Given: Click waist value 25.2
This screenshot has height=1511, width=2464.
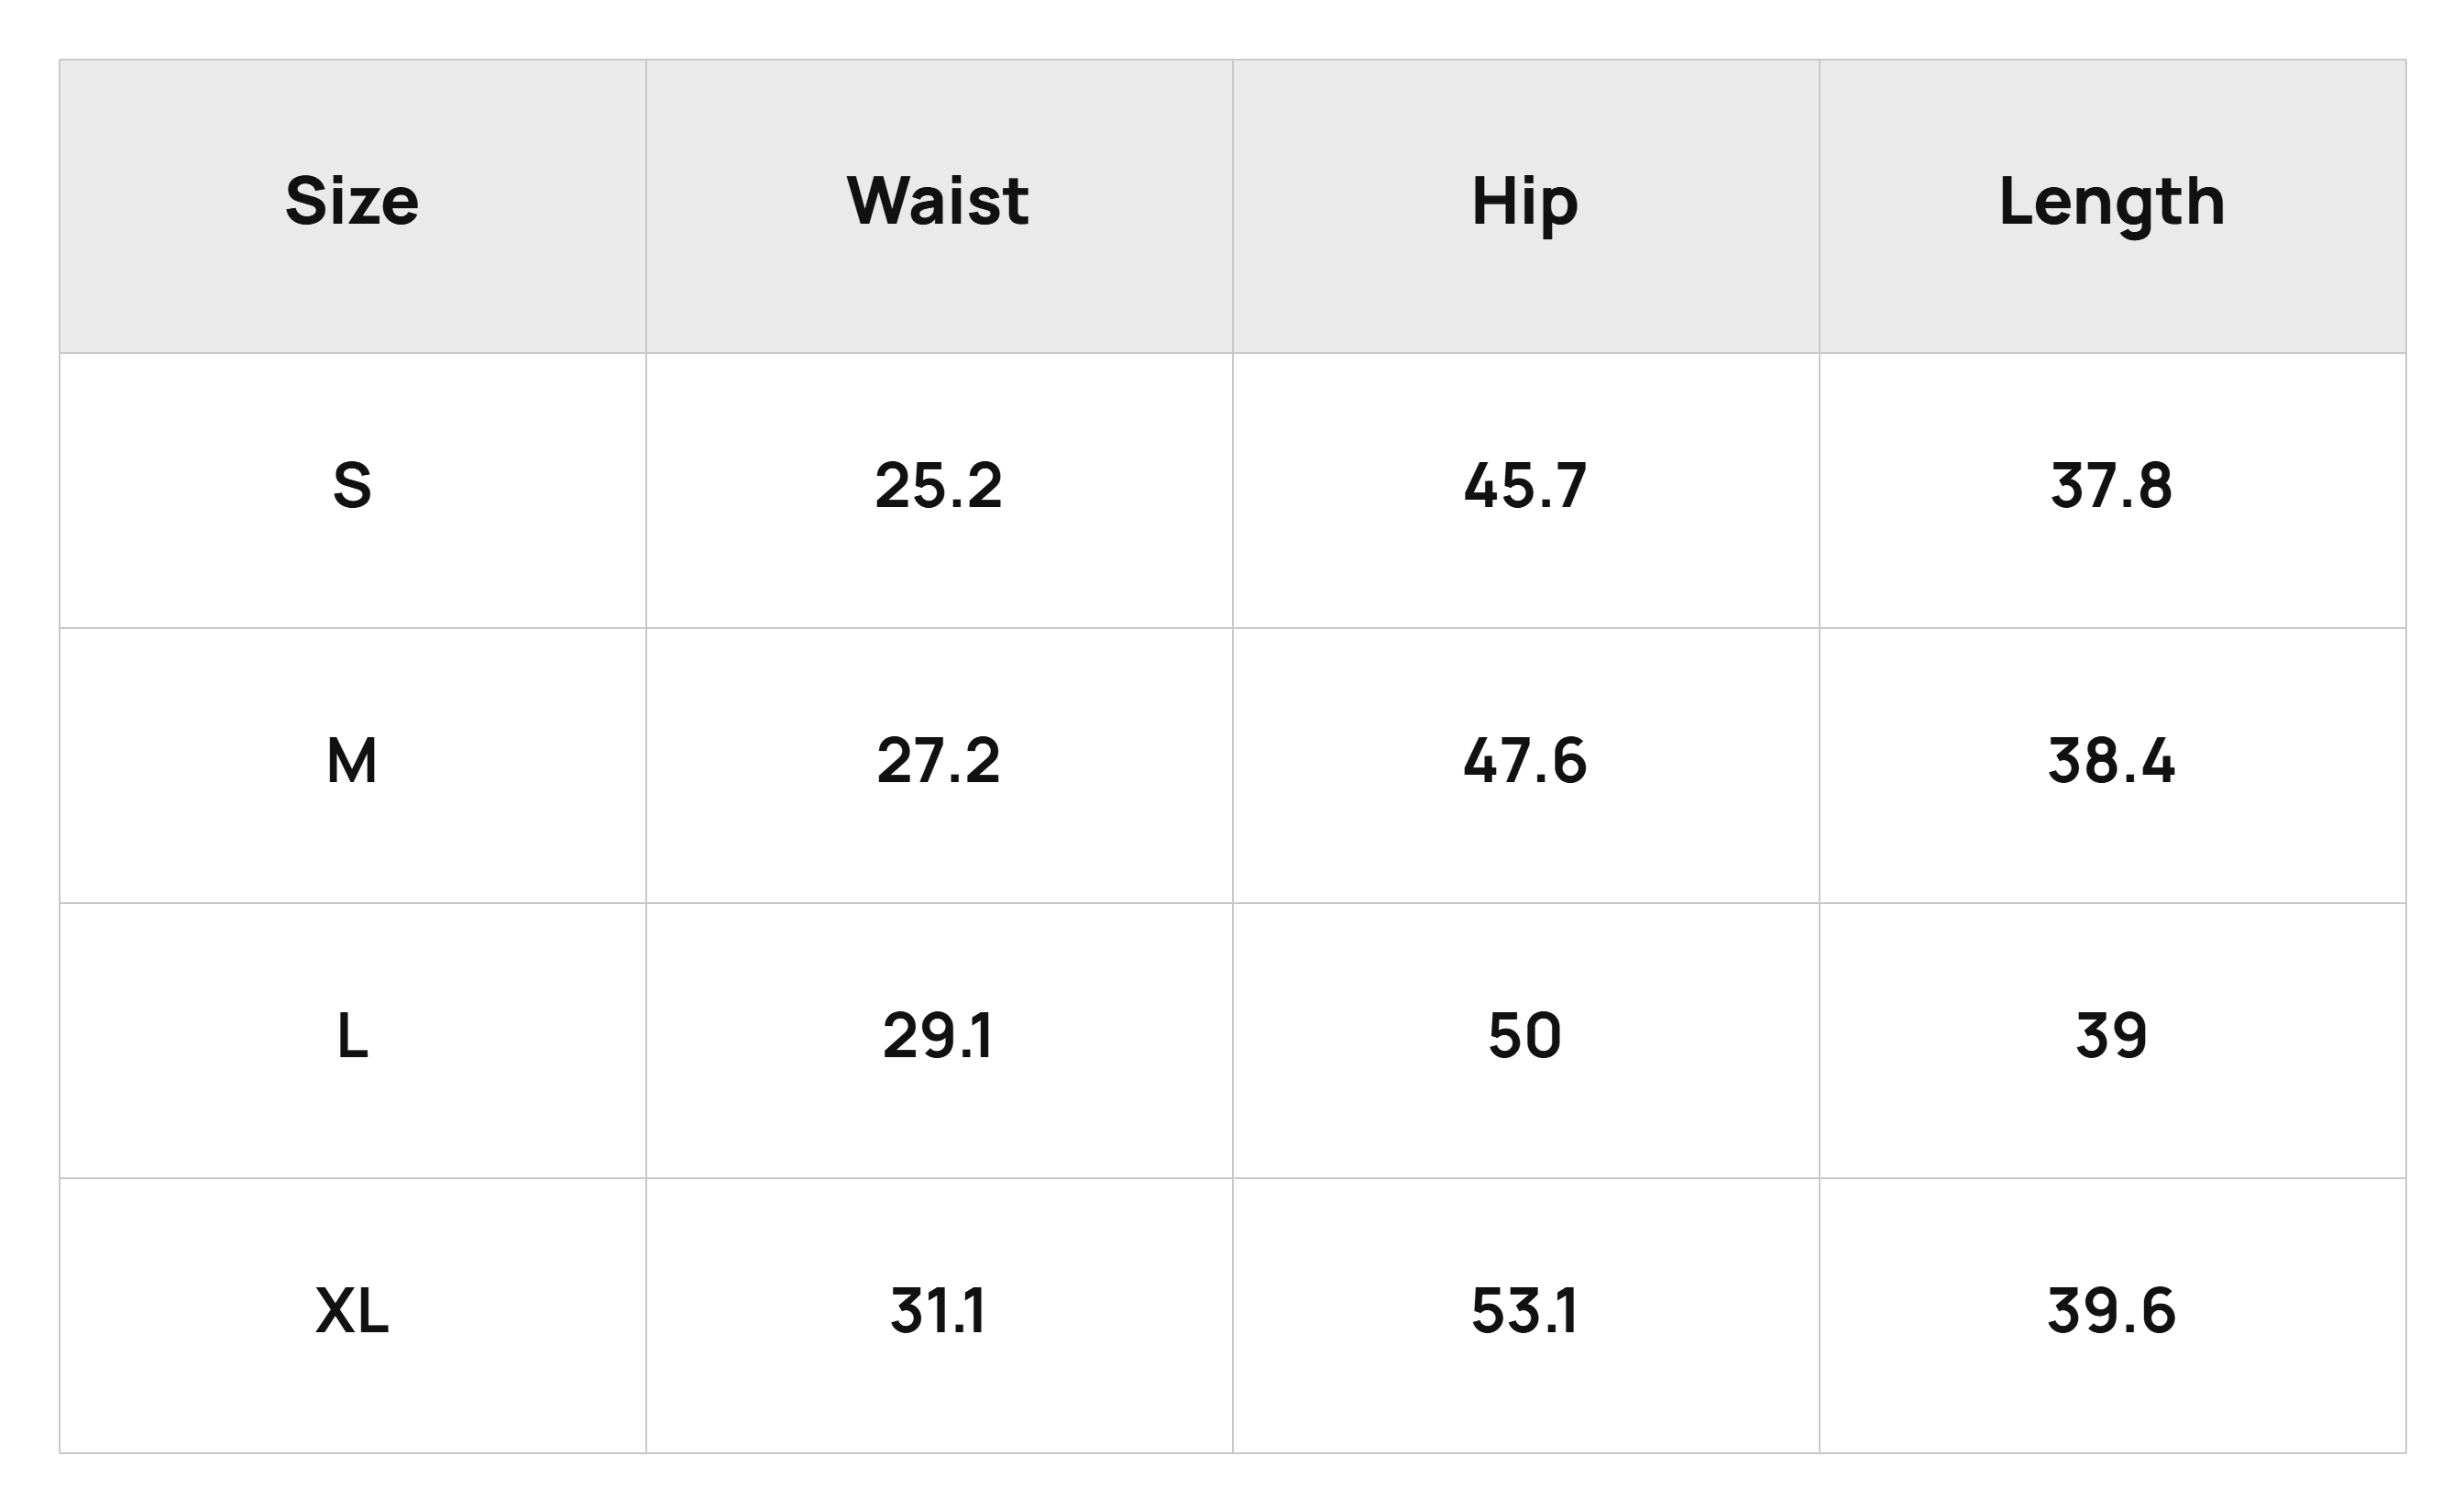Looking at the screenshot, I should [938, 486].
